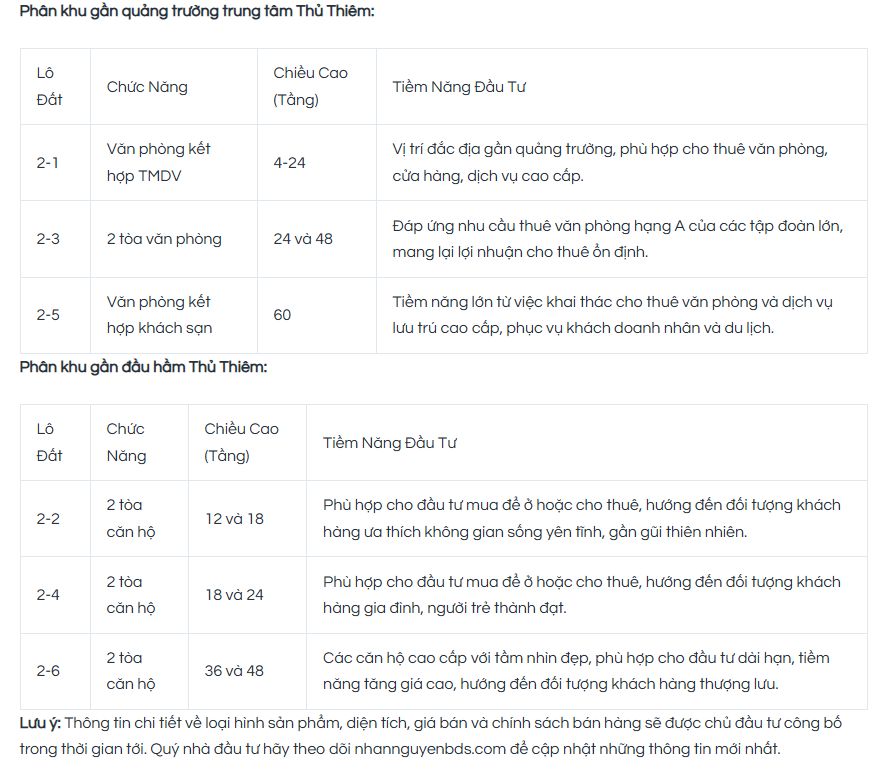The image size is (887, 773).
Task: Click the 2-6 lot cell
Action: click(x=55, y=671)
